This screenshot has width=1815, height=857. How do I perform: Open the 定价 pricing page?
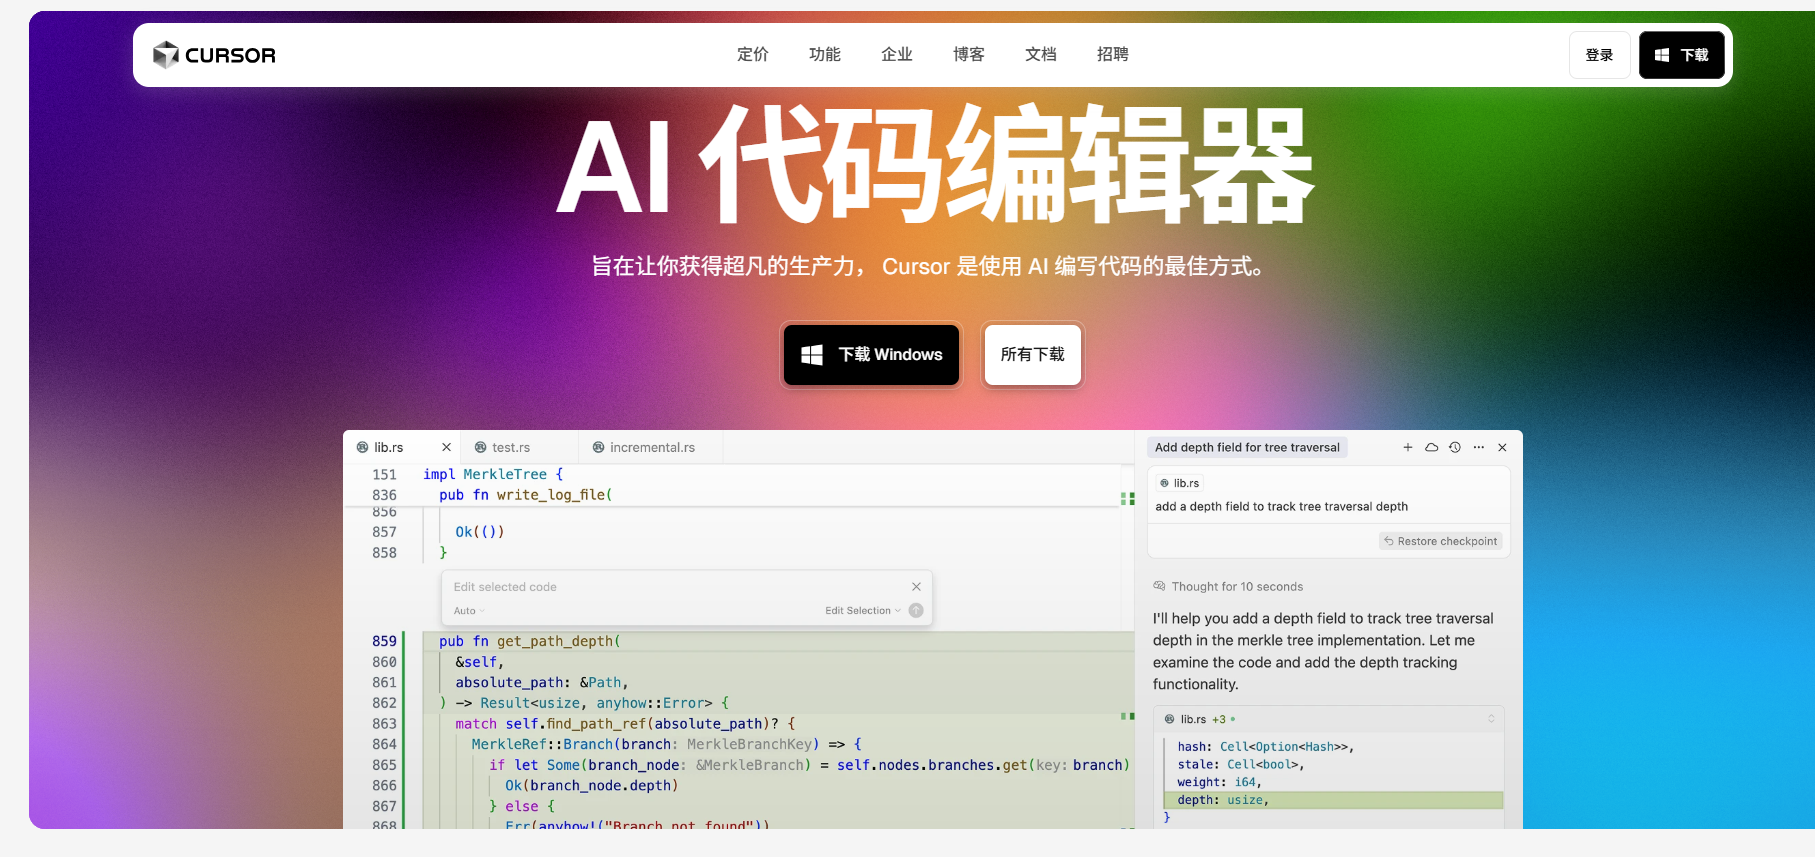[x=753, y=54]
